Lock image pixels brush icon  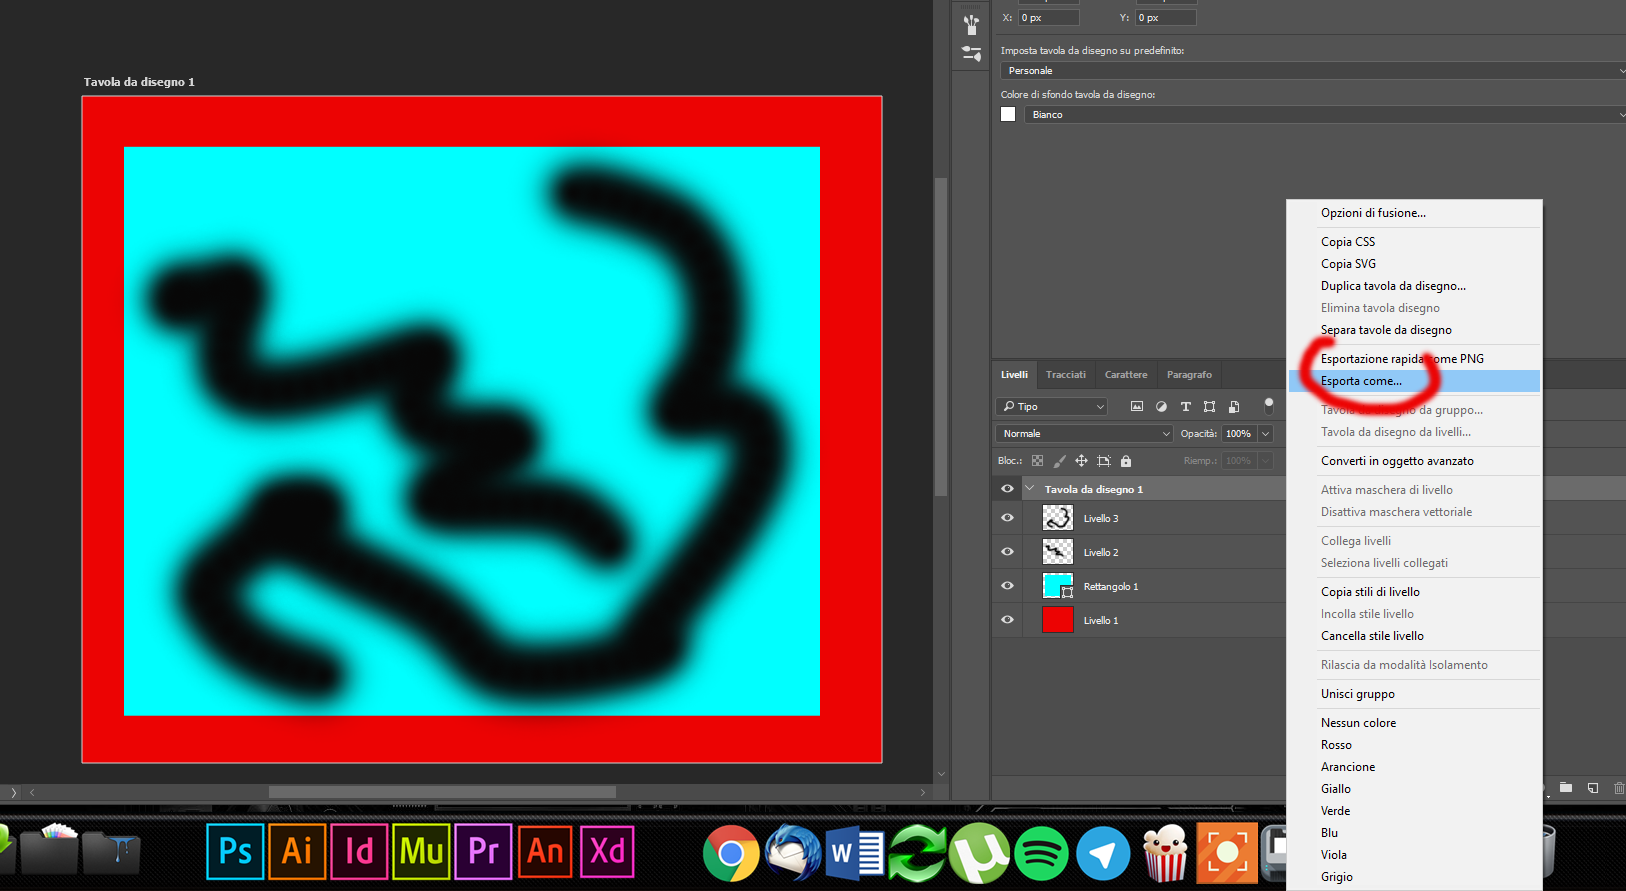coord(1059,461)
